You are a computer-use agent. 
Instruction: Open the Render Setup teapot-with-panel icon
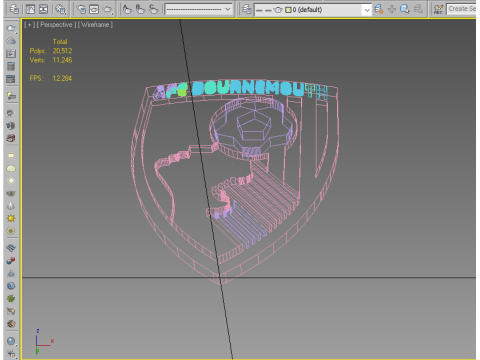coord(81,9)
